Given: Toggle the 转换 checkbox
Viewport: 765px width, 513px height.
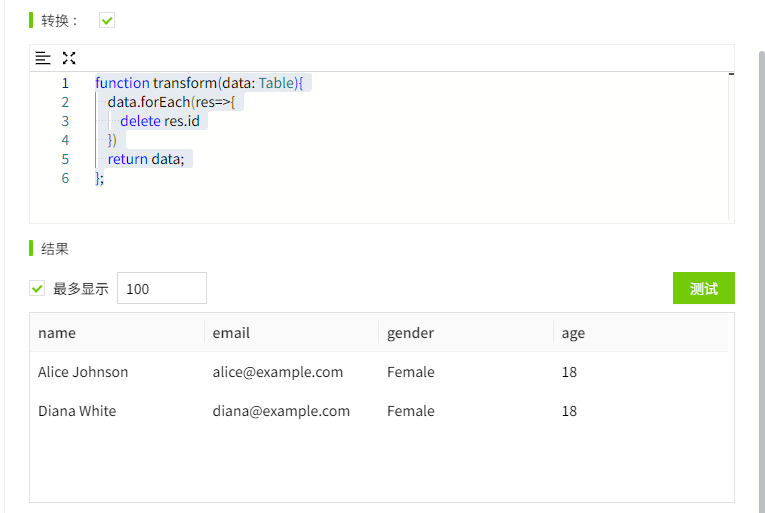Looking at the screenshot, I should point(107,20).
